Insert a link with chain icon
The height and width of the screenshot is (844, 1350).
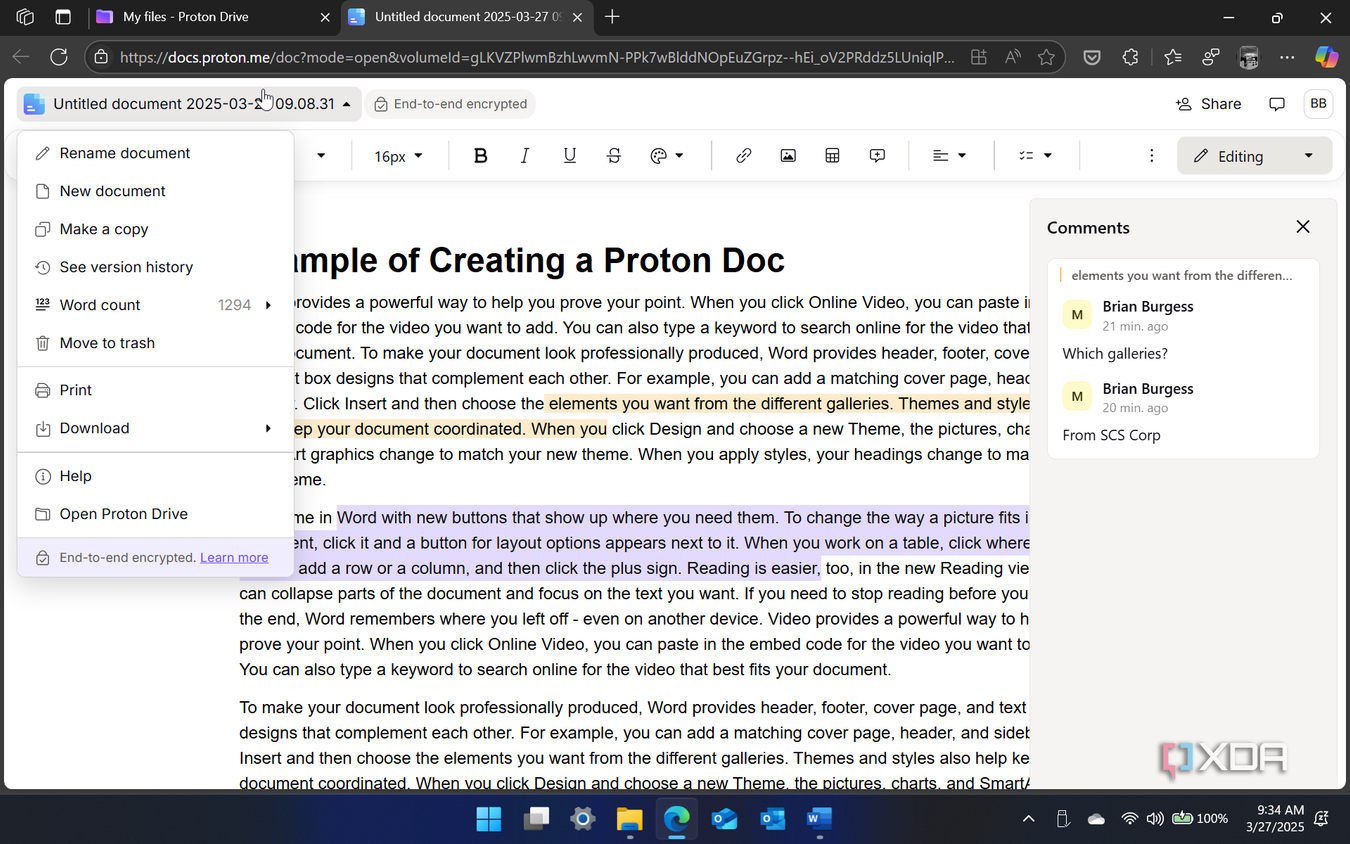point(743,156)
